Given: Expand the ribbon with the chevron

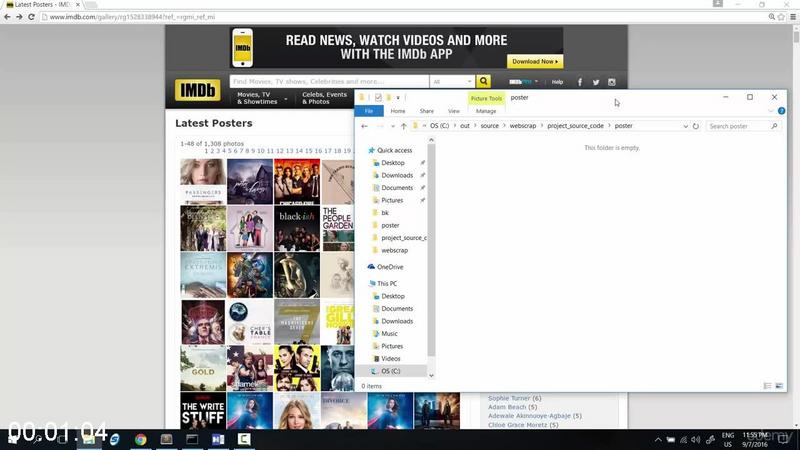Looking at the screenshot, I should (x=770, y=111).
